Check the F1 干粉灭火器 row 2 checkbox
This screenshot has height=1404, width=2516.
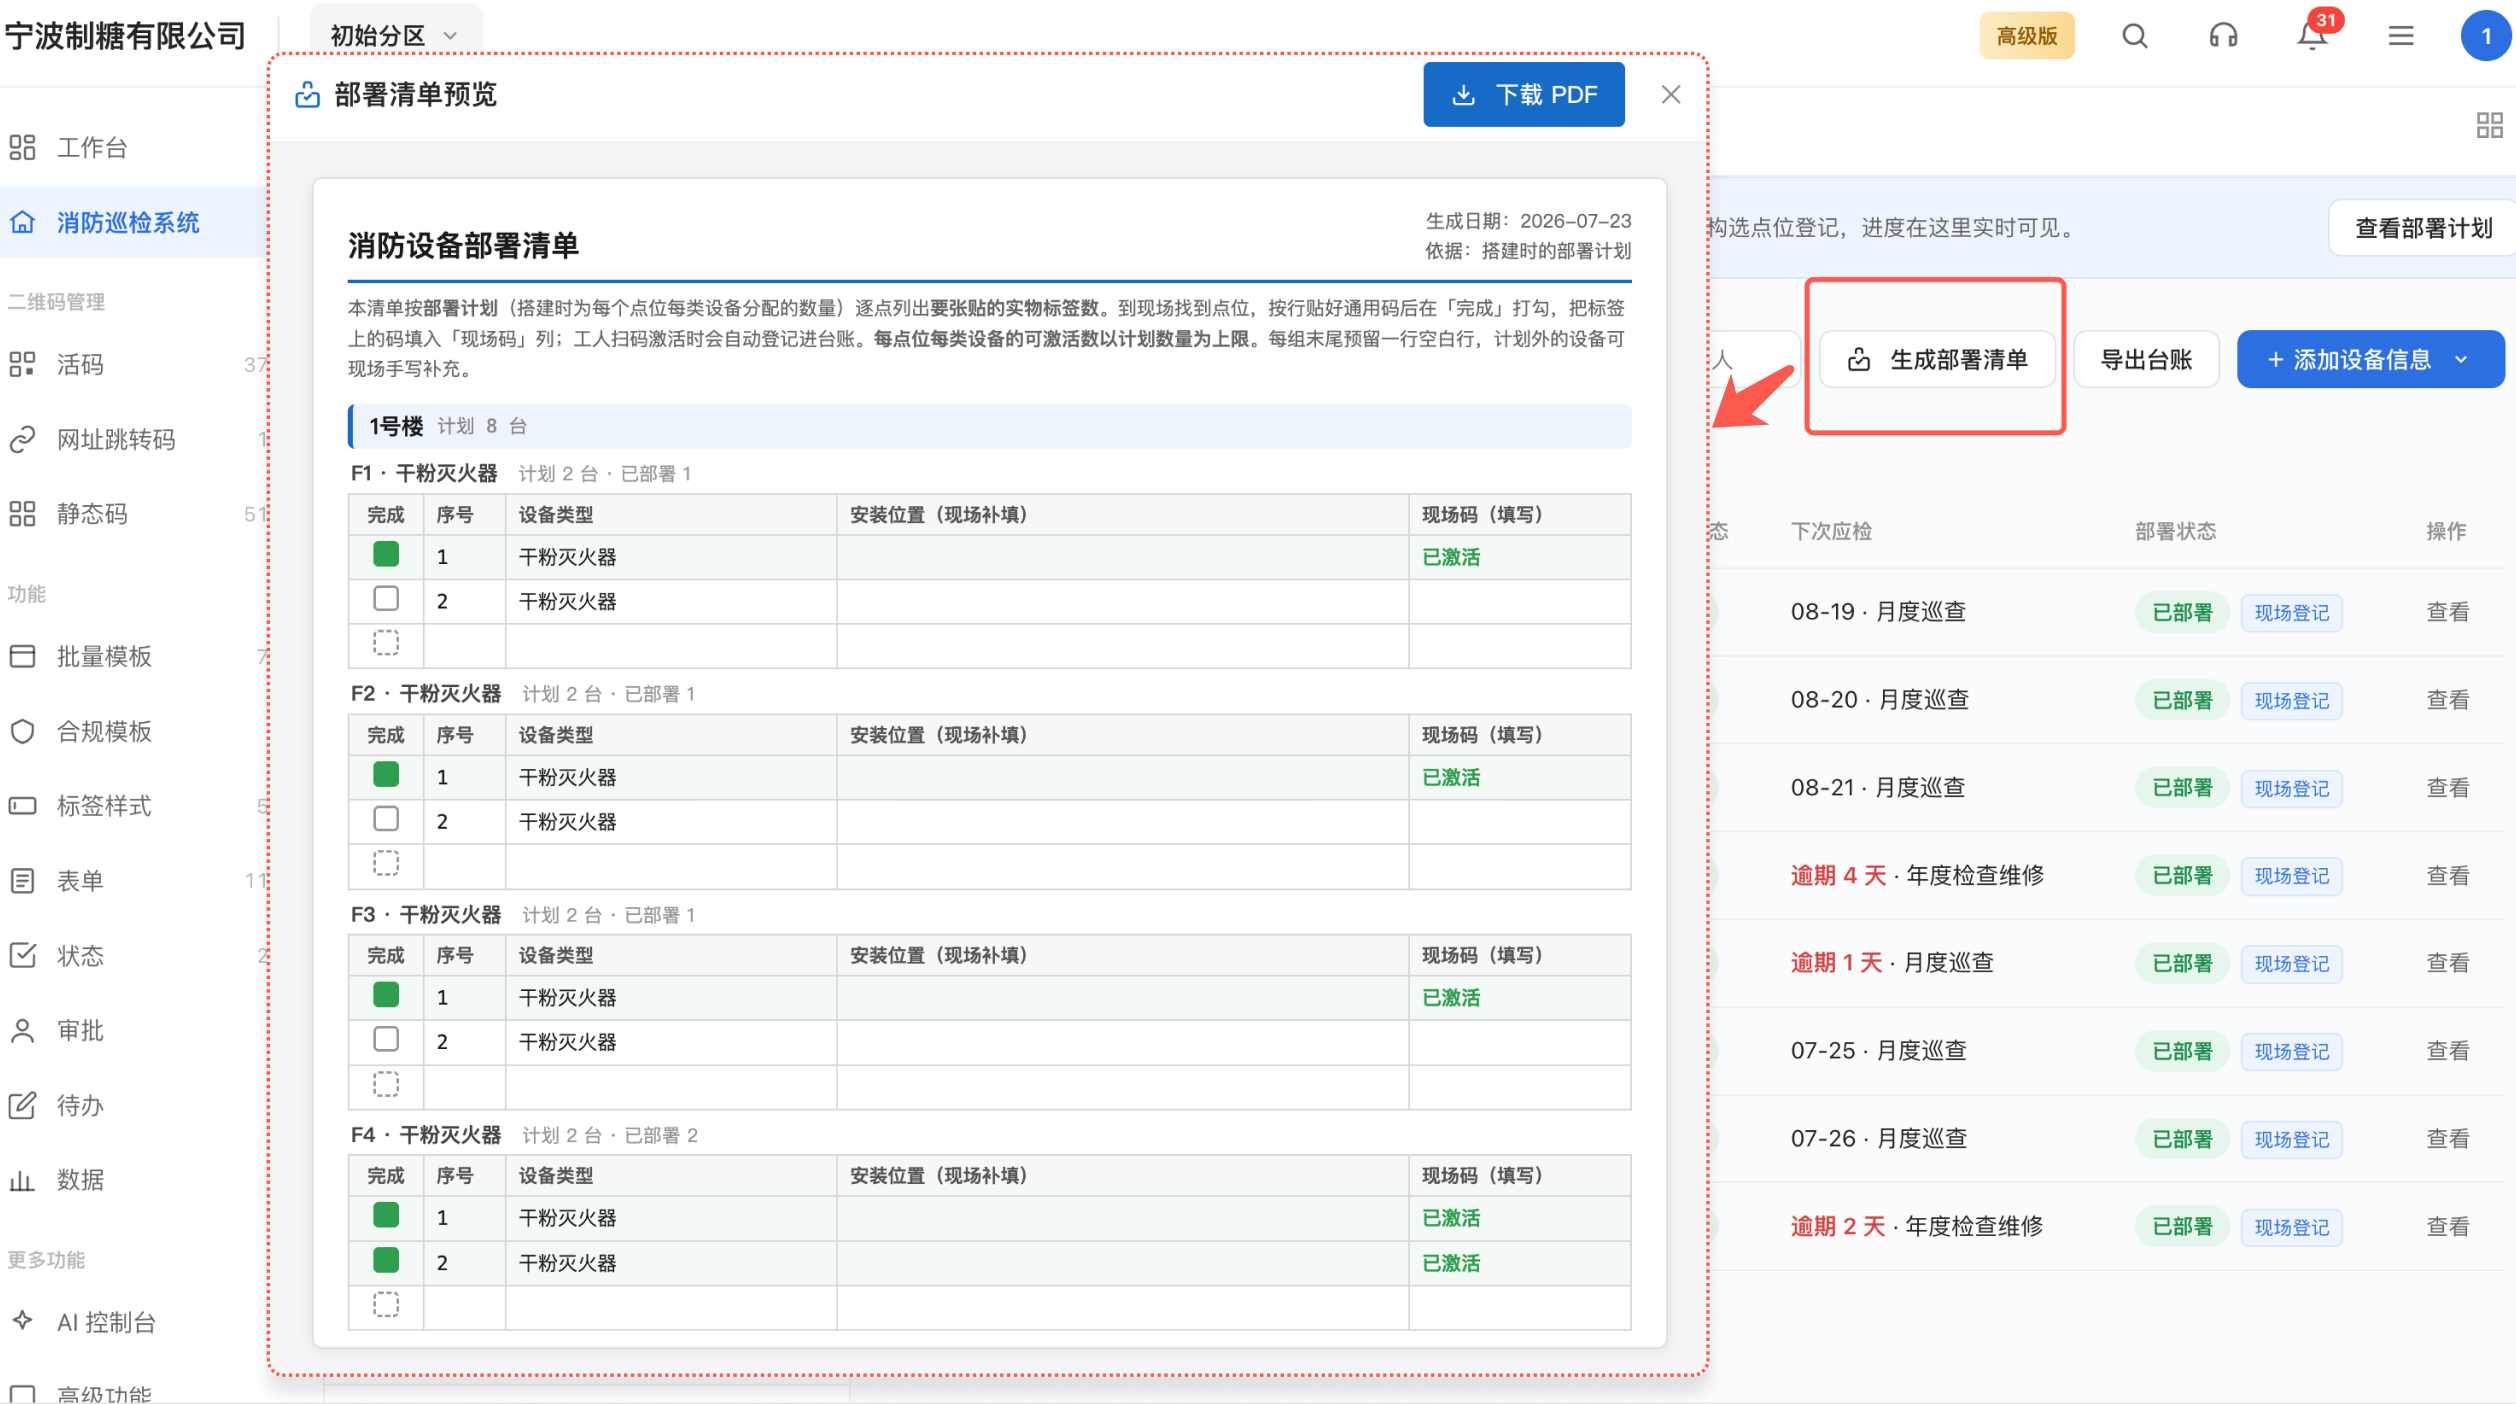pyautogui.click(x=386, y=599)
